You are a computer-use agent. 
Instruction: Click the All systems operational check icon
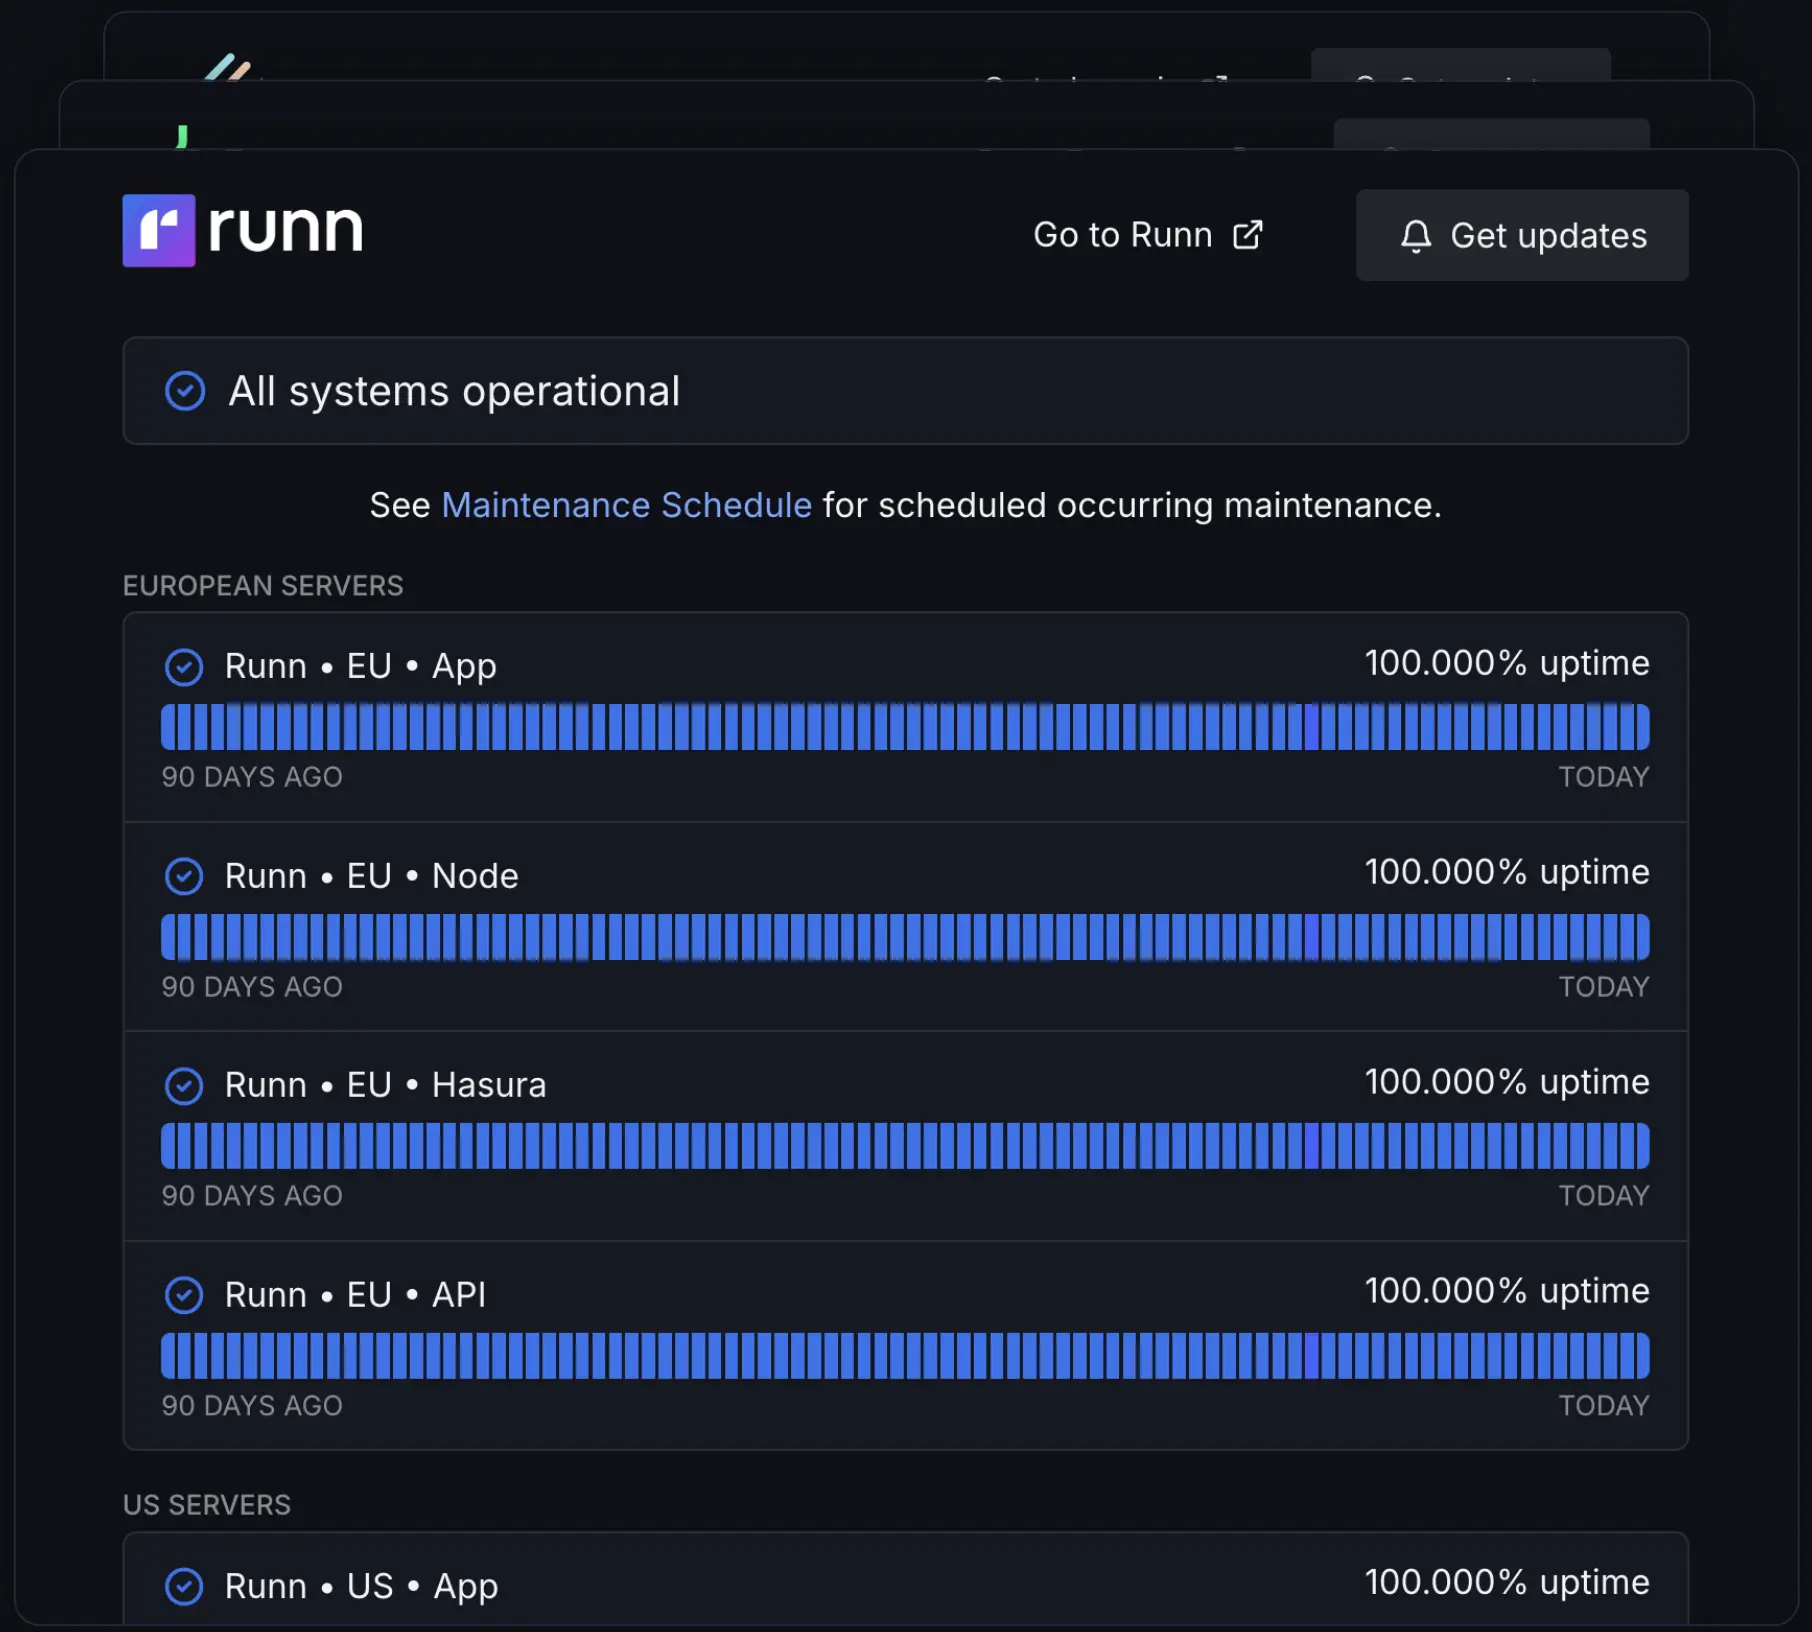[x=185, y=391]
